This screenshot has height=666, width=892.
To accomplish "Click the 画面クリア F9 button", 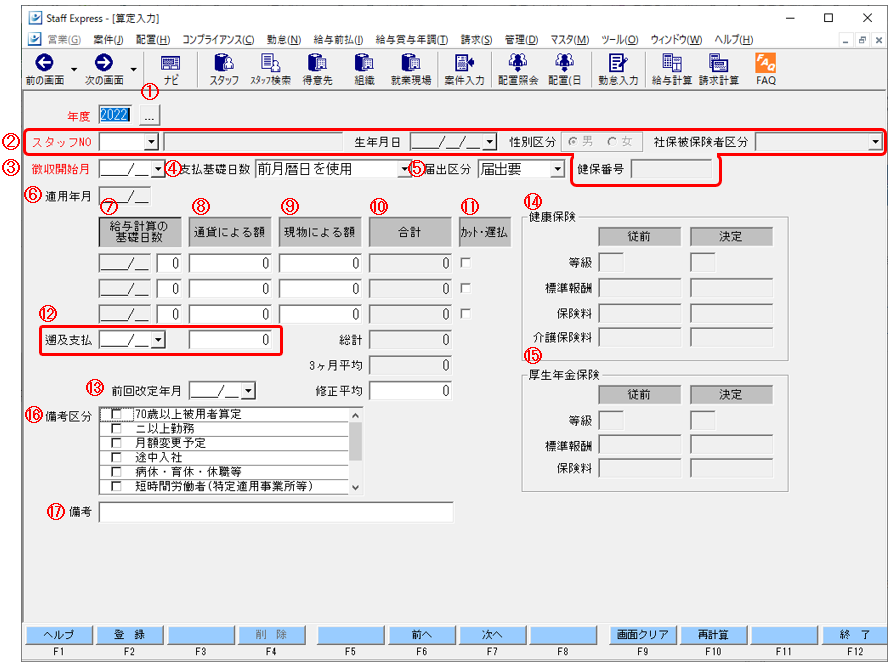I will click(x=643, y=635).
